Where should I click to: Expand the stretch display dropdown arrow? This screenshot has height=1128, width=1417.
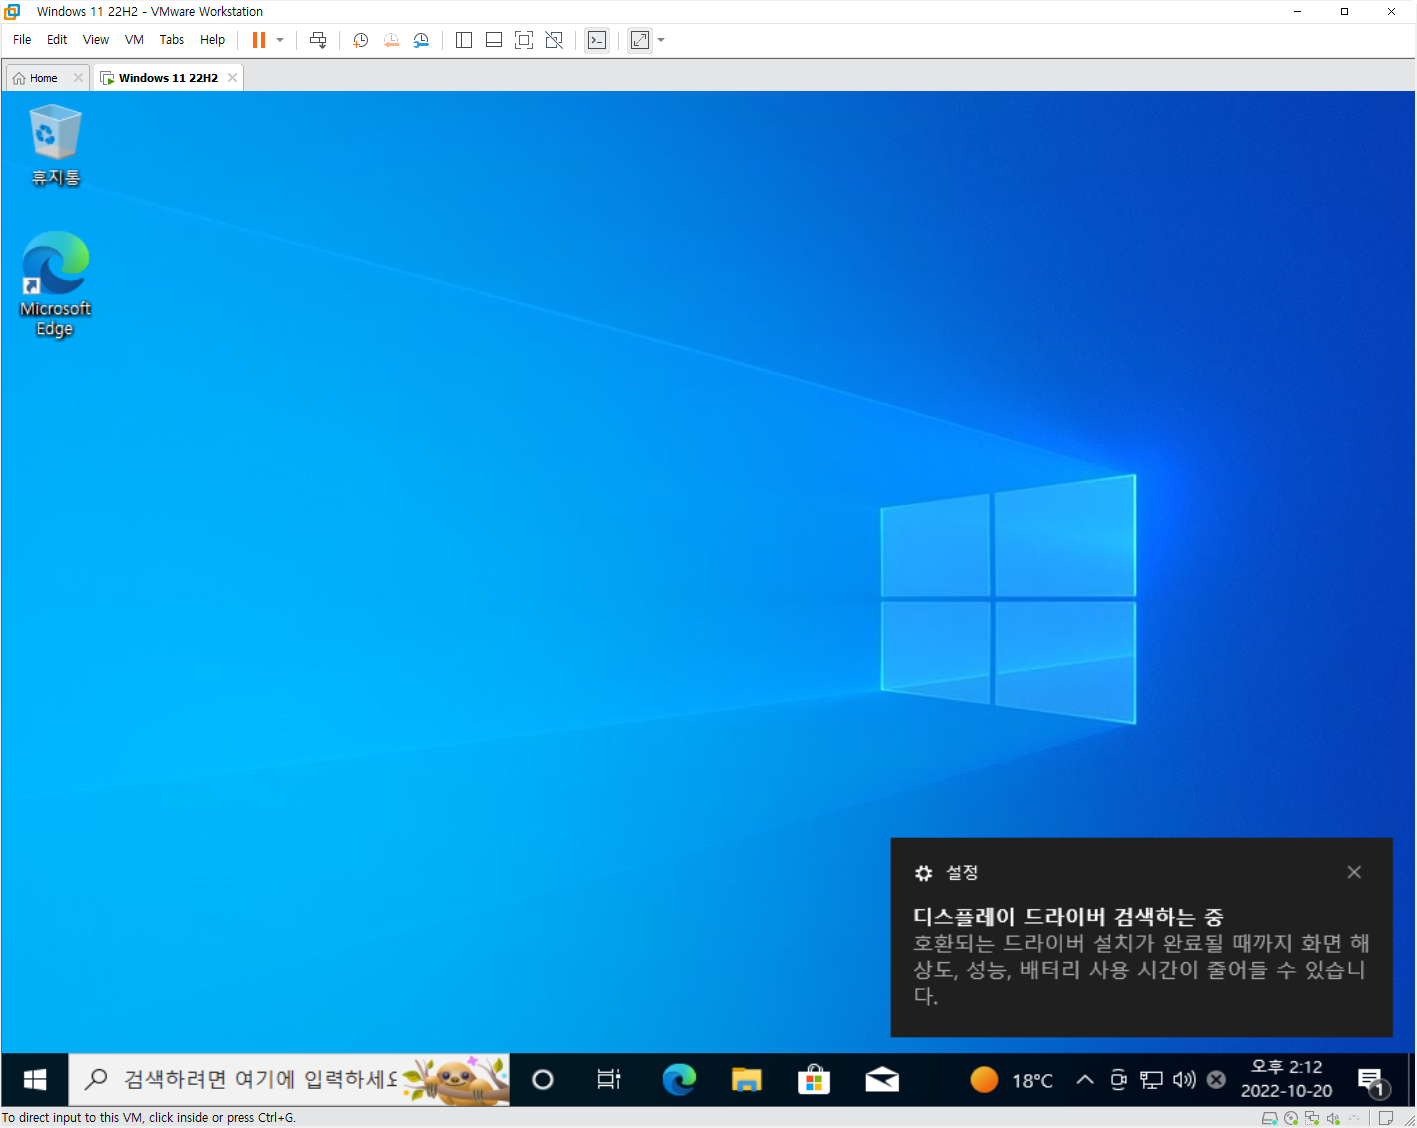pyautogui.click(x=661, y=40)
